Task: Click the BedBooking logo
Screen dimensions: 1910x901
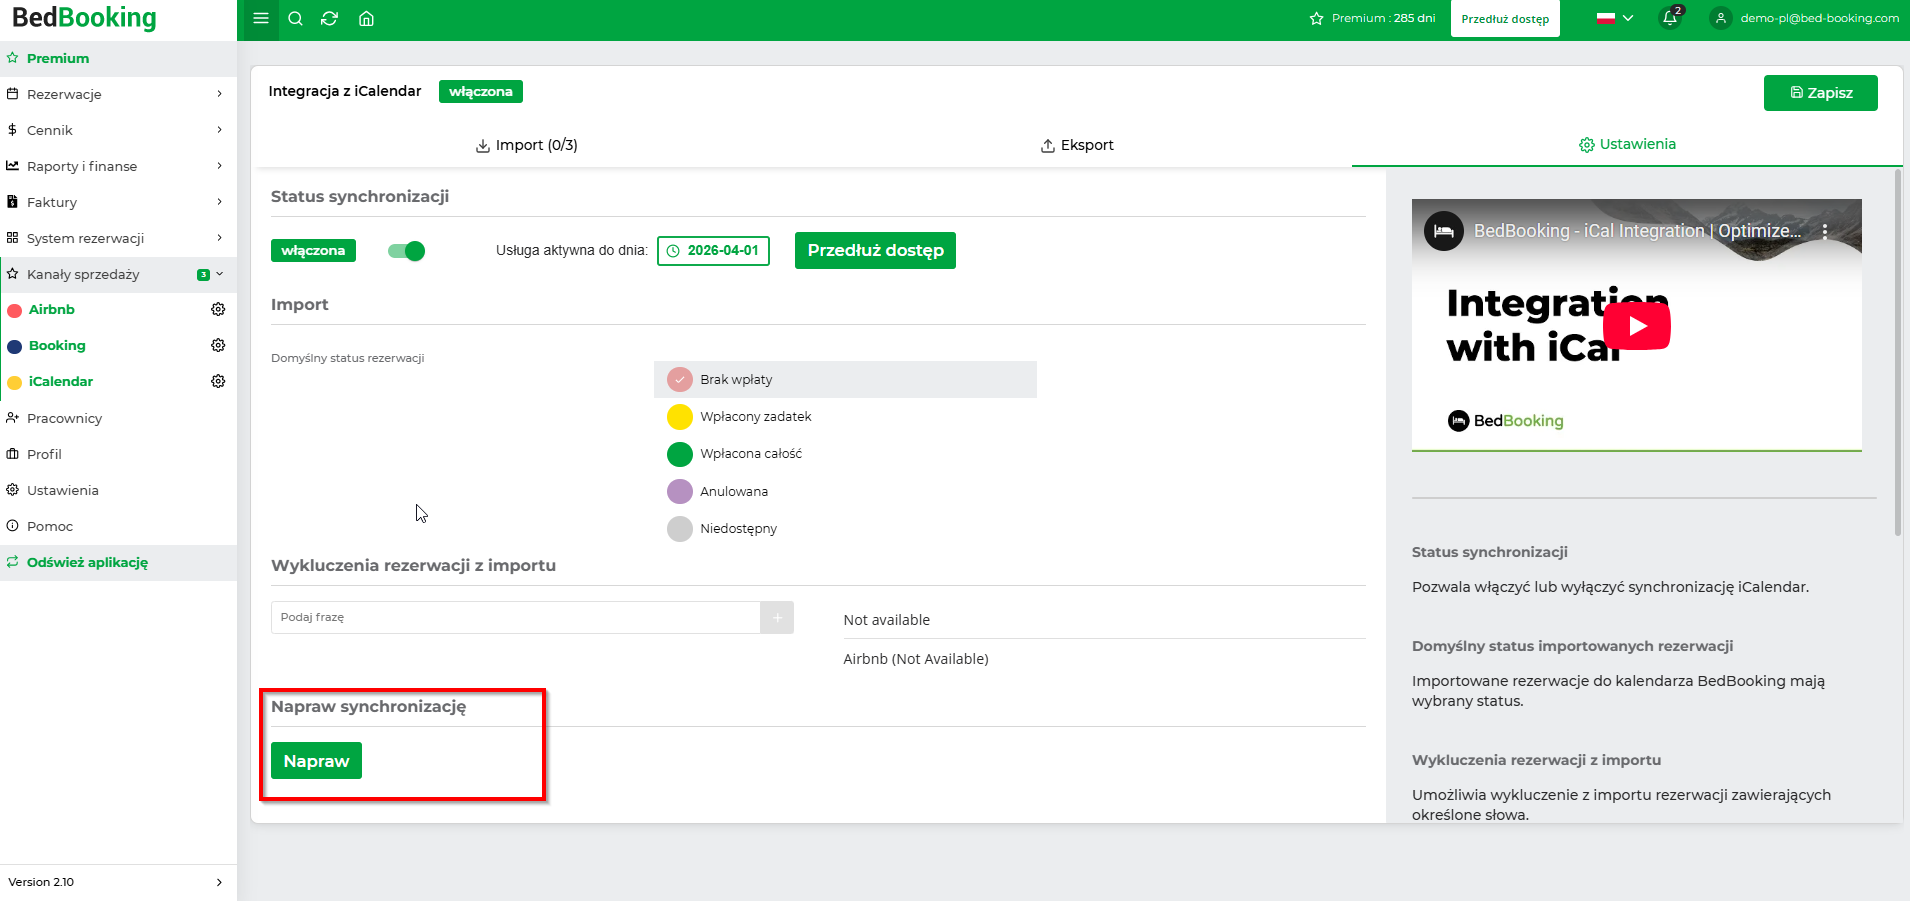Action: click(84, 18)
